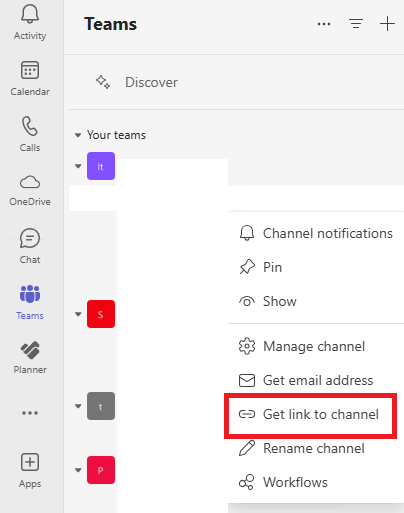Open the Discover teams link
Screen dimensions: 404x513
151,82
